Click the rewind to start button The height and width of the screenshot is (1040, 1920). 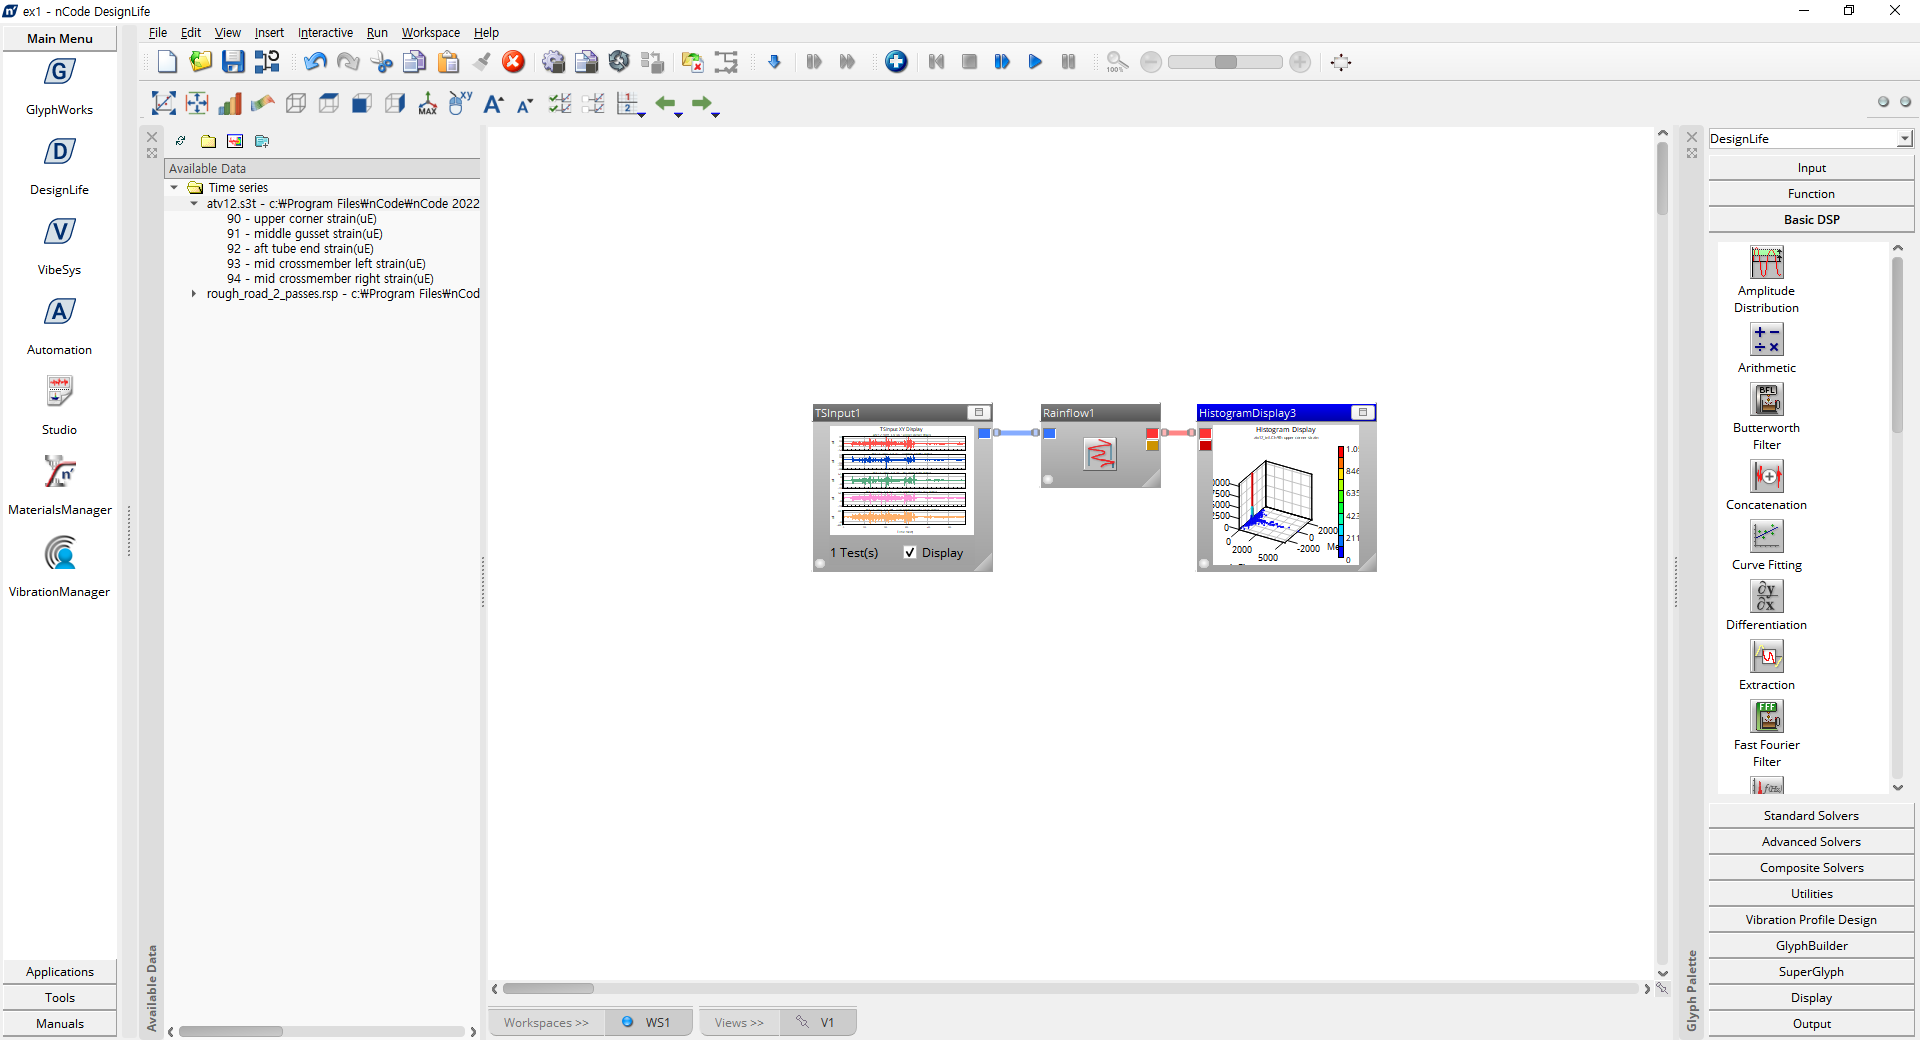point(936,62)
